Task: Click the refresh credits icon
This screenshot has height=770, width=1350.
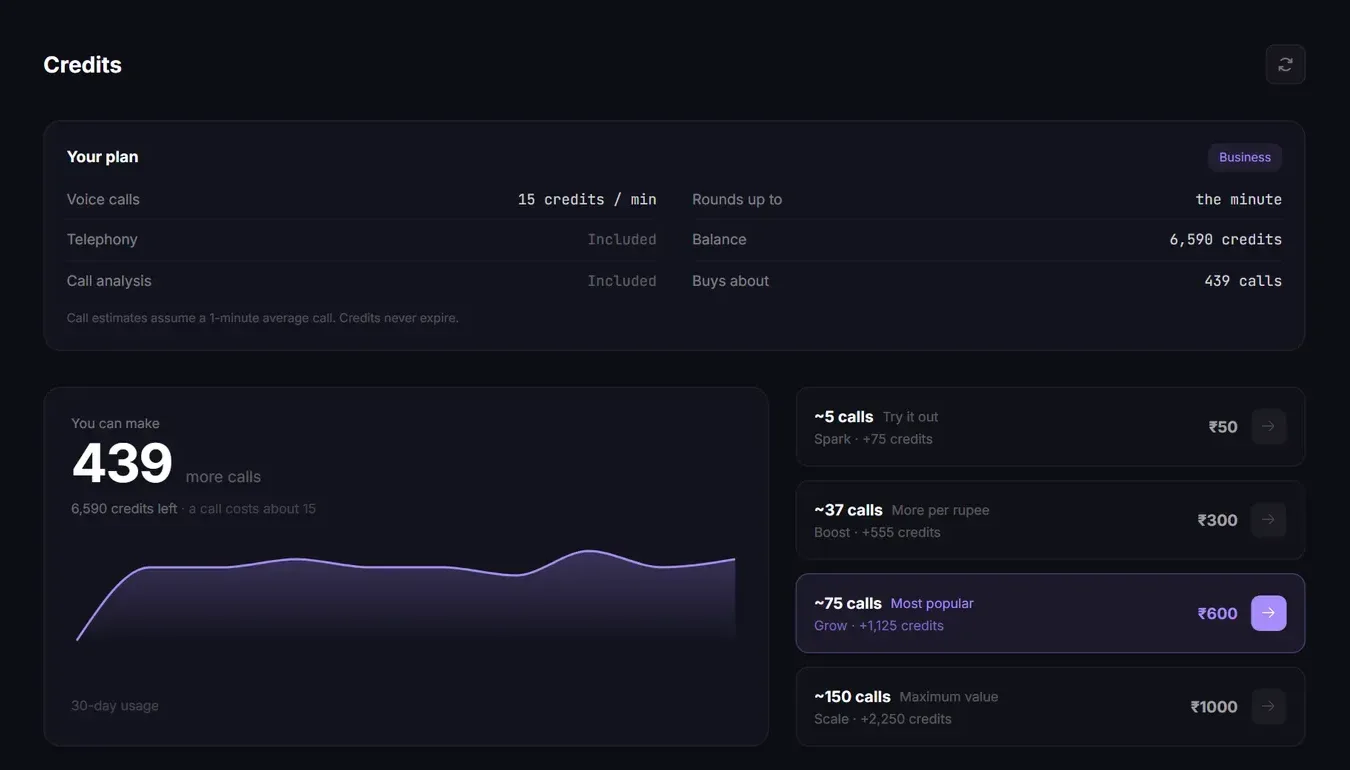Action: (1285, 65)
